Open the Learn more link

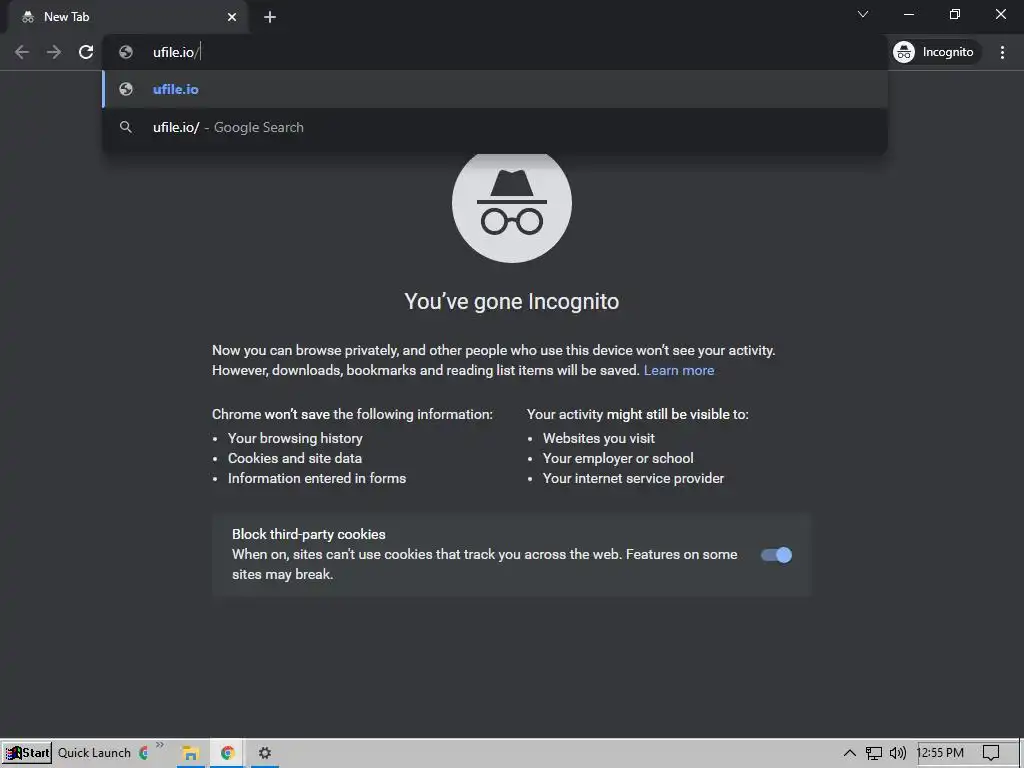(679, 370)
